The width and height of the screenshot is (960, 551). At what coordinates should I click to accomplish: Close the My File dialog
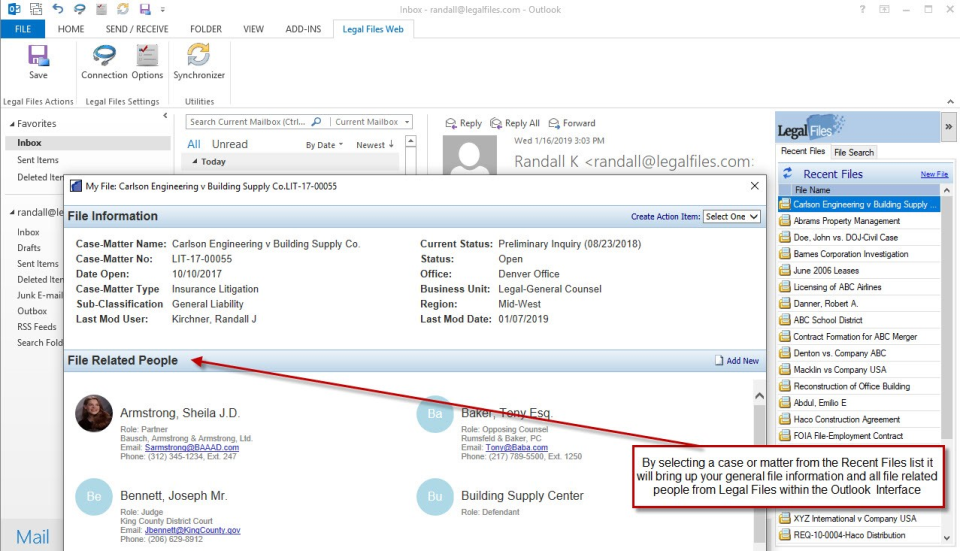(754, 186)
